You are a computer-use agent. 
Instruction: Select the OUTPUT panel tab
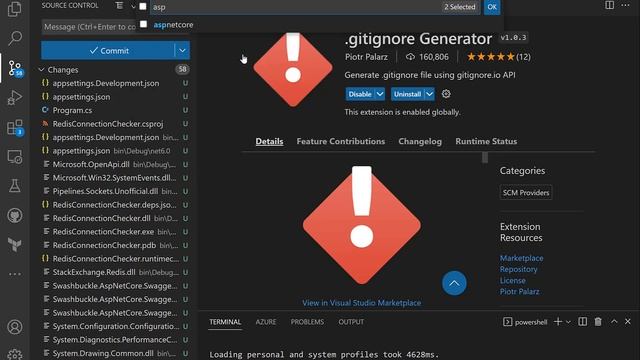351,322
